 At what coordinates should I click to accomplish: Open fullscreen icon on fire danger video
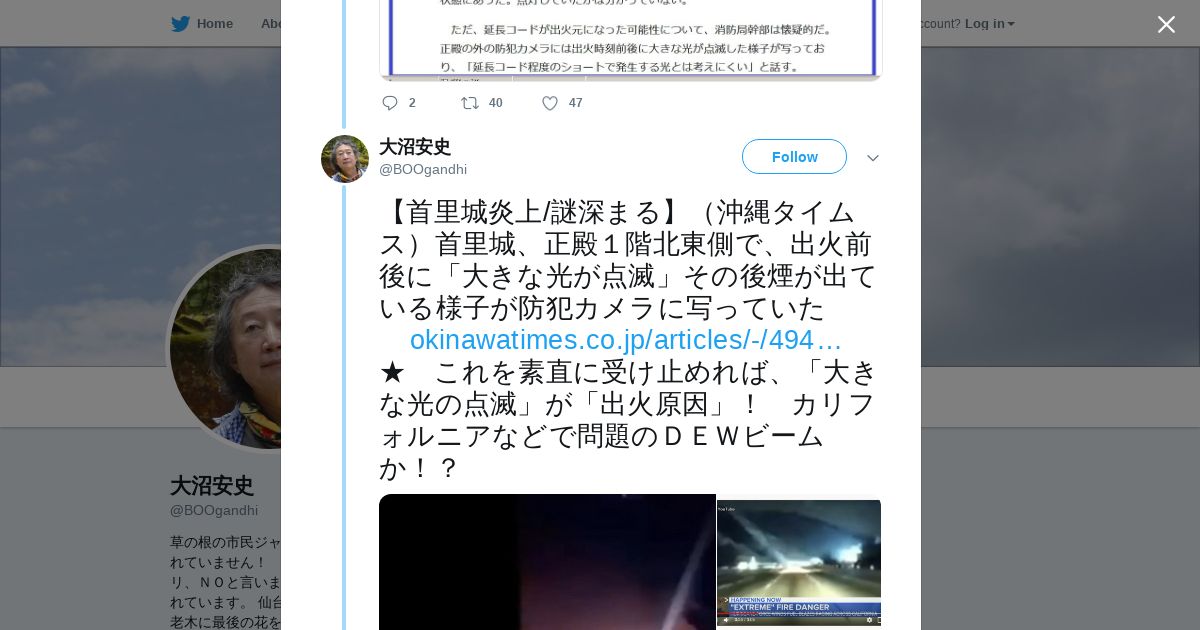pos(877,619)
